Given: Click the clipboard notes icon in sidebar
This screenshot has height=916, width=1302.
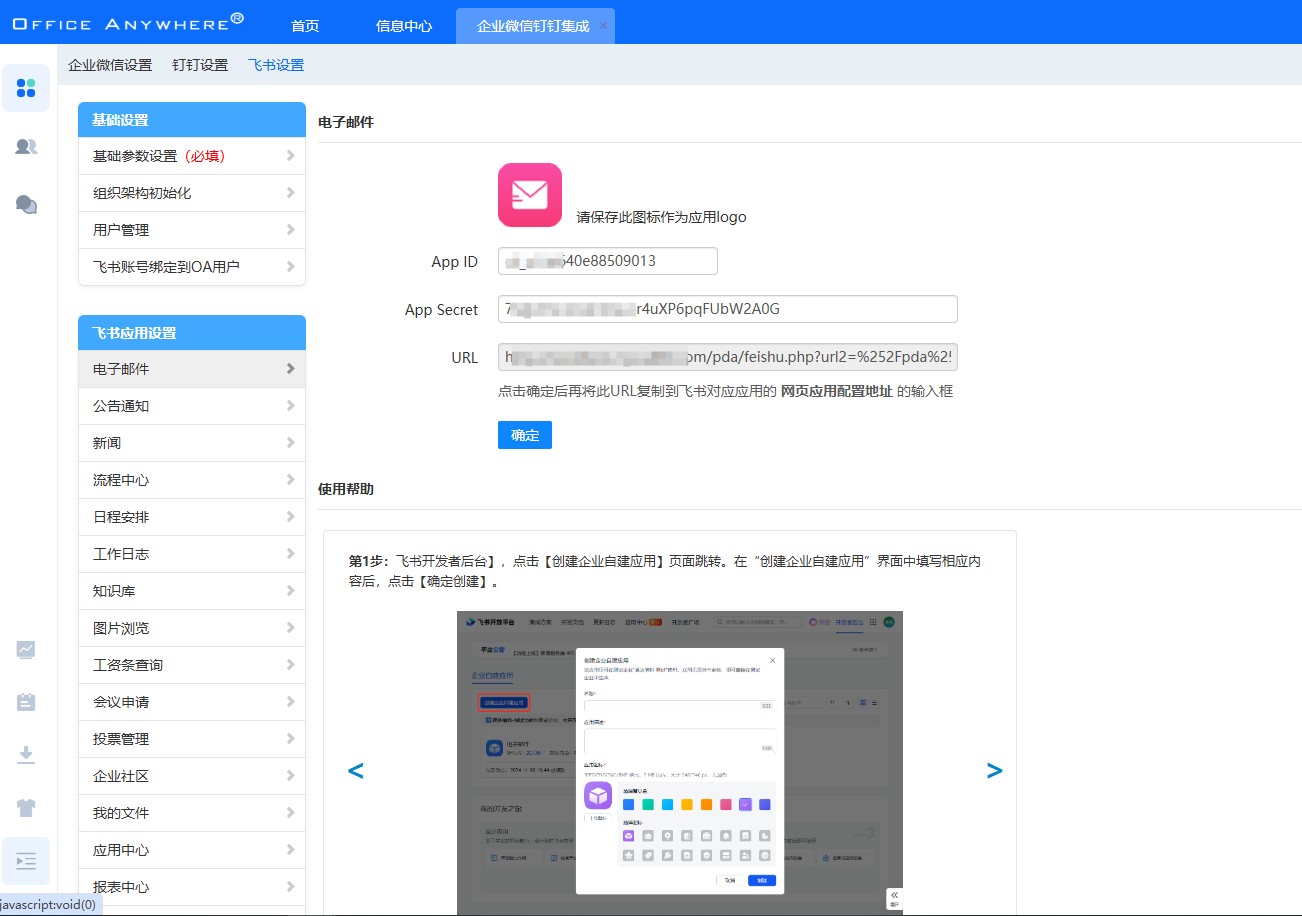Looking at the screenshot, I should 26,702.
